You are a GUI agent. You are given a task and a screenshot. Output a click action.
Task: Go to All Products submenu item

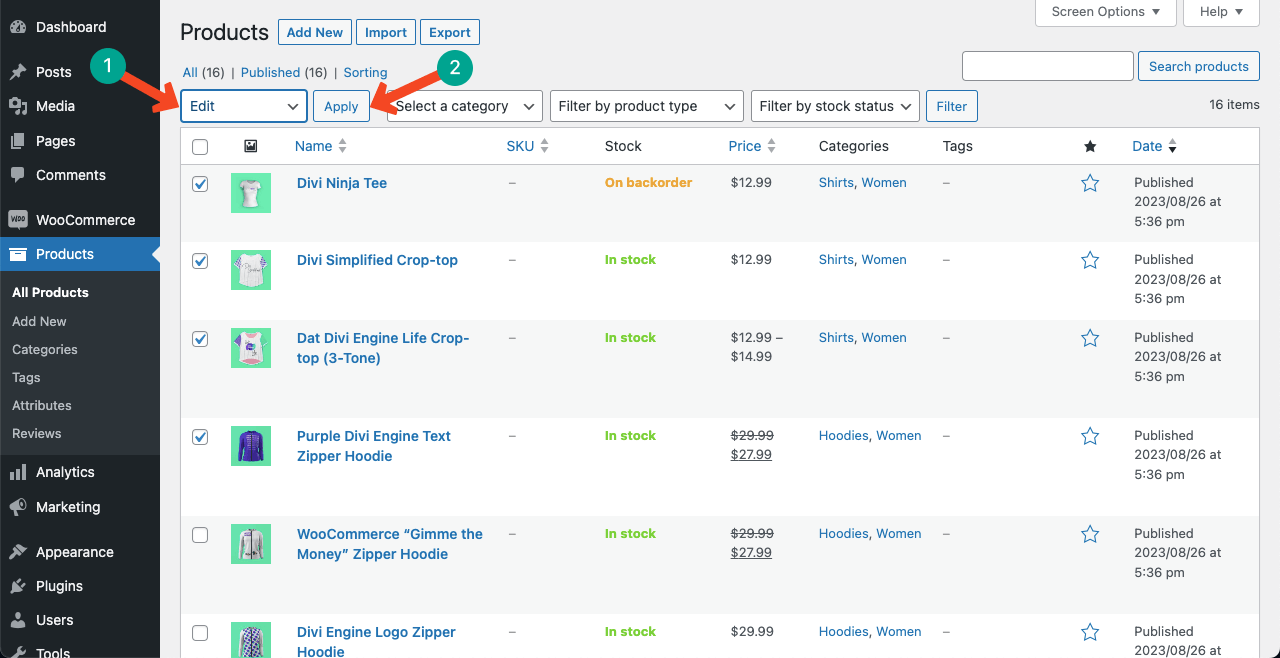coord(50,292)
